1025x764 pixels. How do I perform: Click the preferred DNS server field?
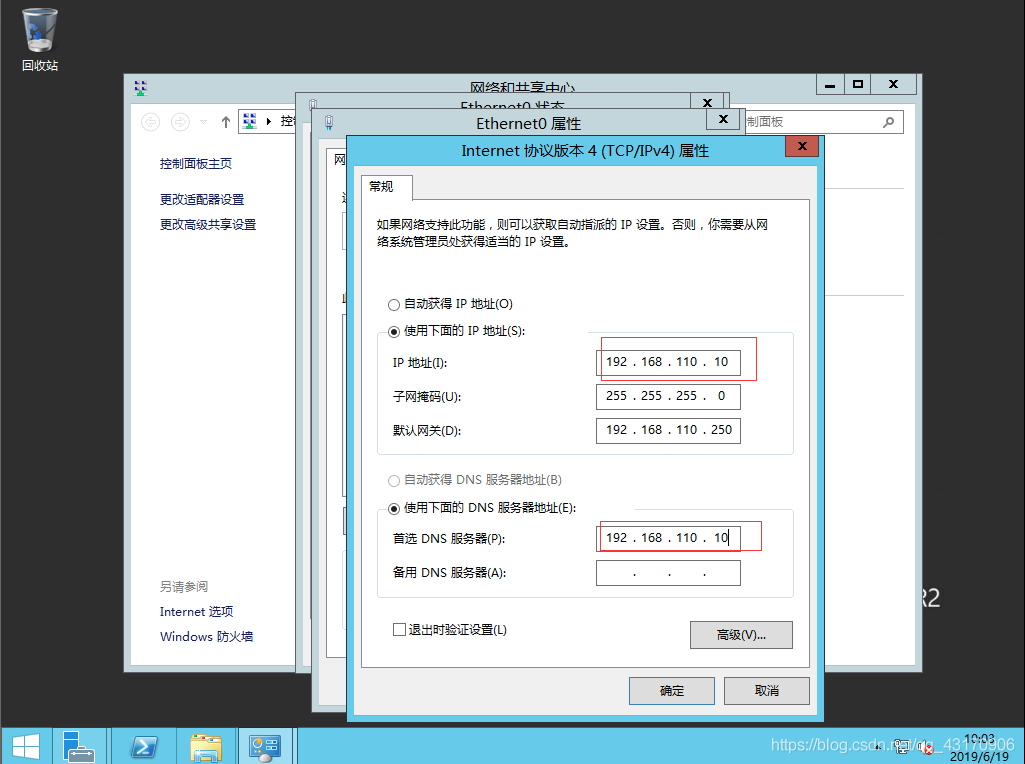tap(668, 538)
